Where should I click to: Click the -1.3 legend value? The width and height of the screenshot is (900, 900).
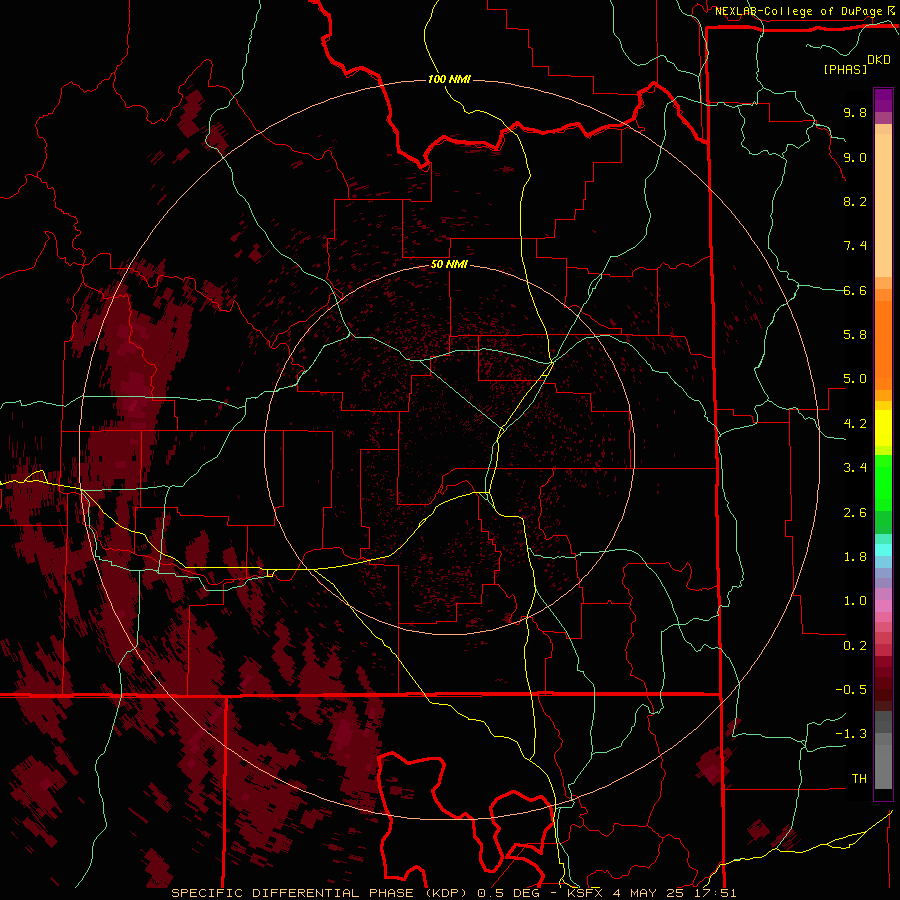point(851,734)
